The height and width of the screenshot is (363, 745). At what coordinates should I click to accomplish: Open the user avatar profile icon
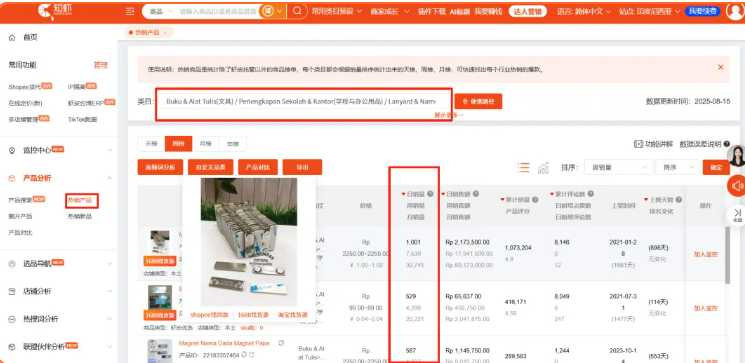[735, 11]
